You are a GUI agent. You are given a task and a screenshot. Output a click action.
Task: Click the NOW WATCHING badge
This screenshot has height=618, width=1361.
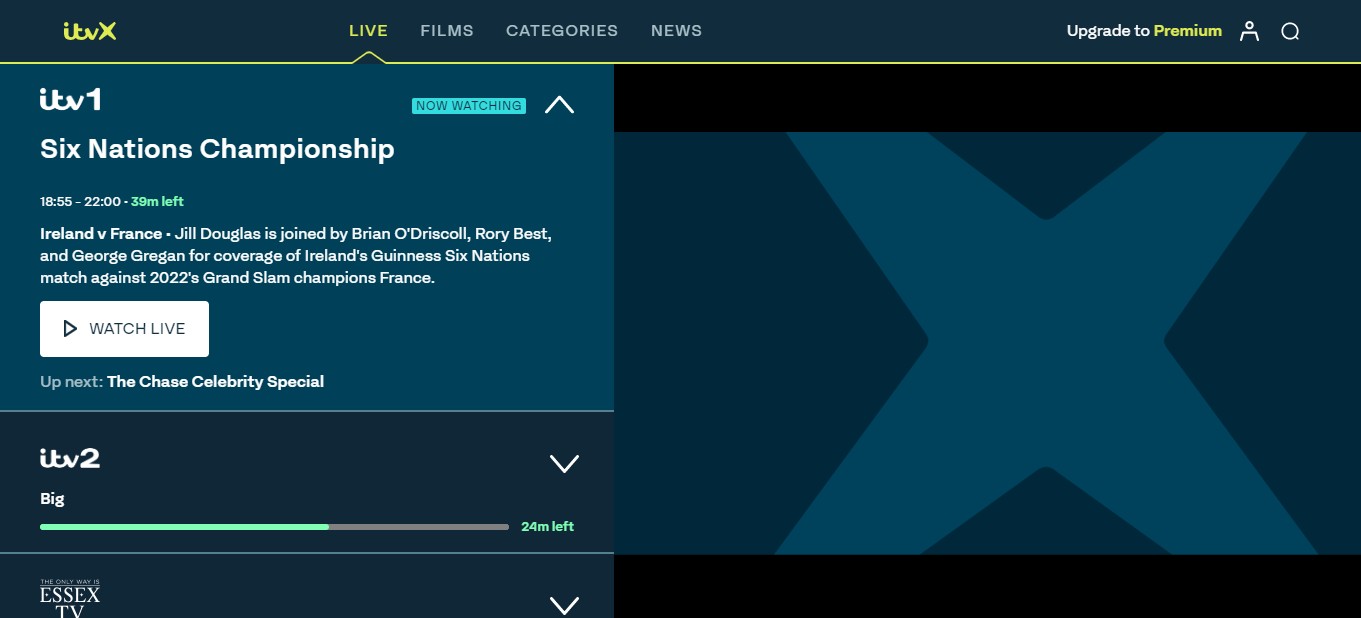(469, 105)
